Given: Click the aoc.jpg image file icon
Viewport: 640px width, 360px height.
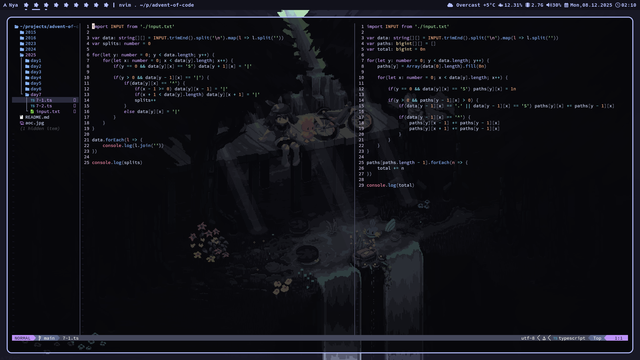Looking at the screenshot, I should 22,123.
